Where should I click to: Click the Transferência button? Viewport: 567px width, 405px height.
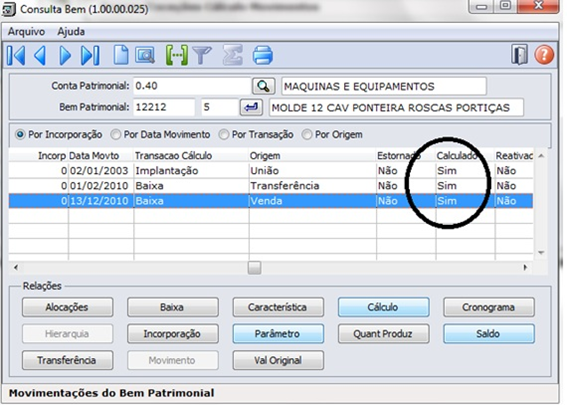click(x=67, y=361)
